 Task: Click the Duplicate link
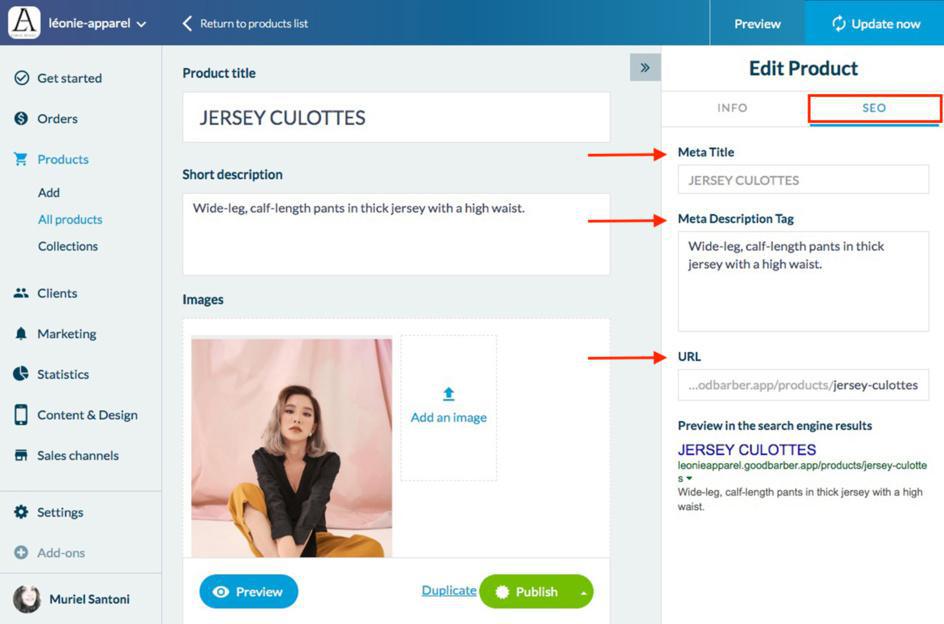tap(448, 591)
